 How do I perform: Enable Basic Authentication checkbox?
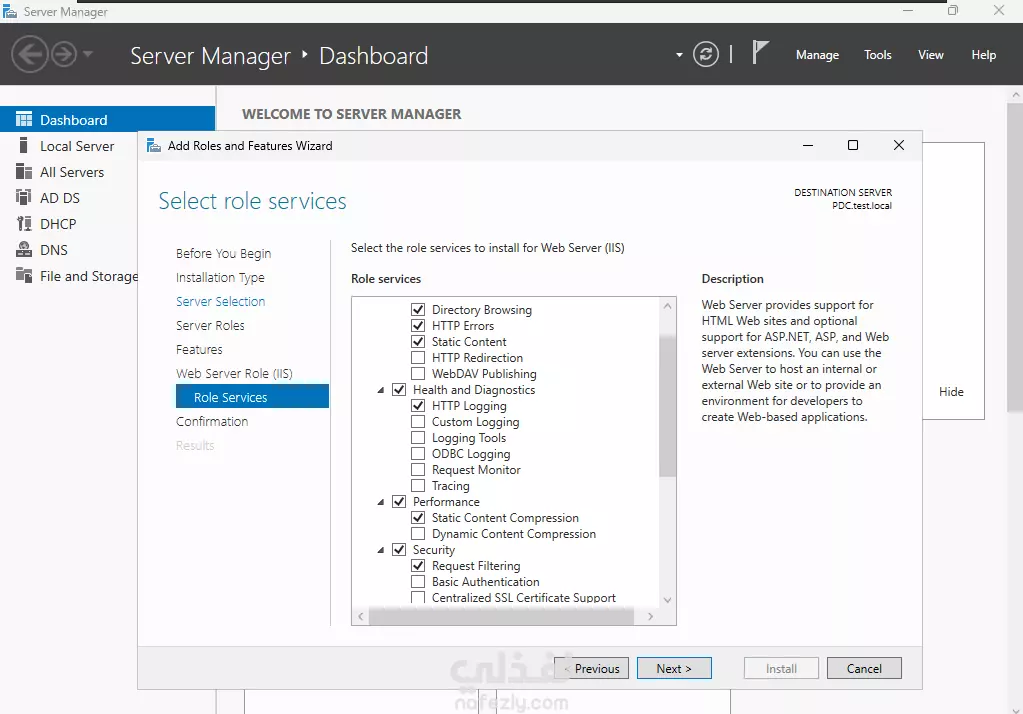[x=418, y=582]
